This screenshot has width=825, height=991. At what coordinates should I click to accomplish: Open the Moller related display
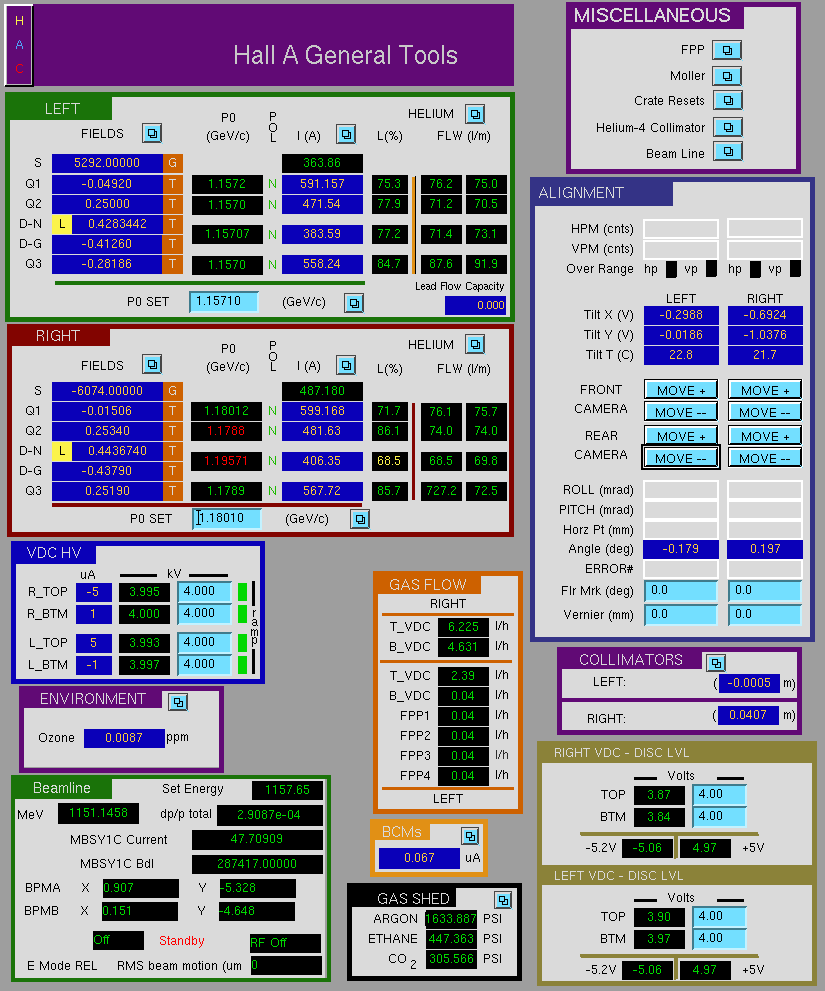tap(727, 76)
